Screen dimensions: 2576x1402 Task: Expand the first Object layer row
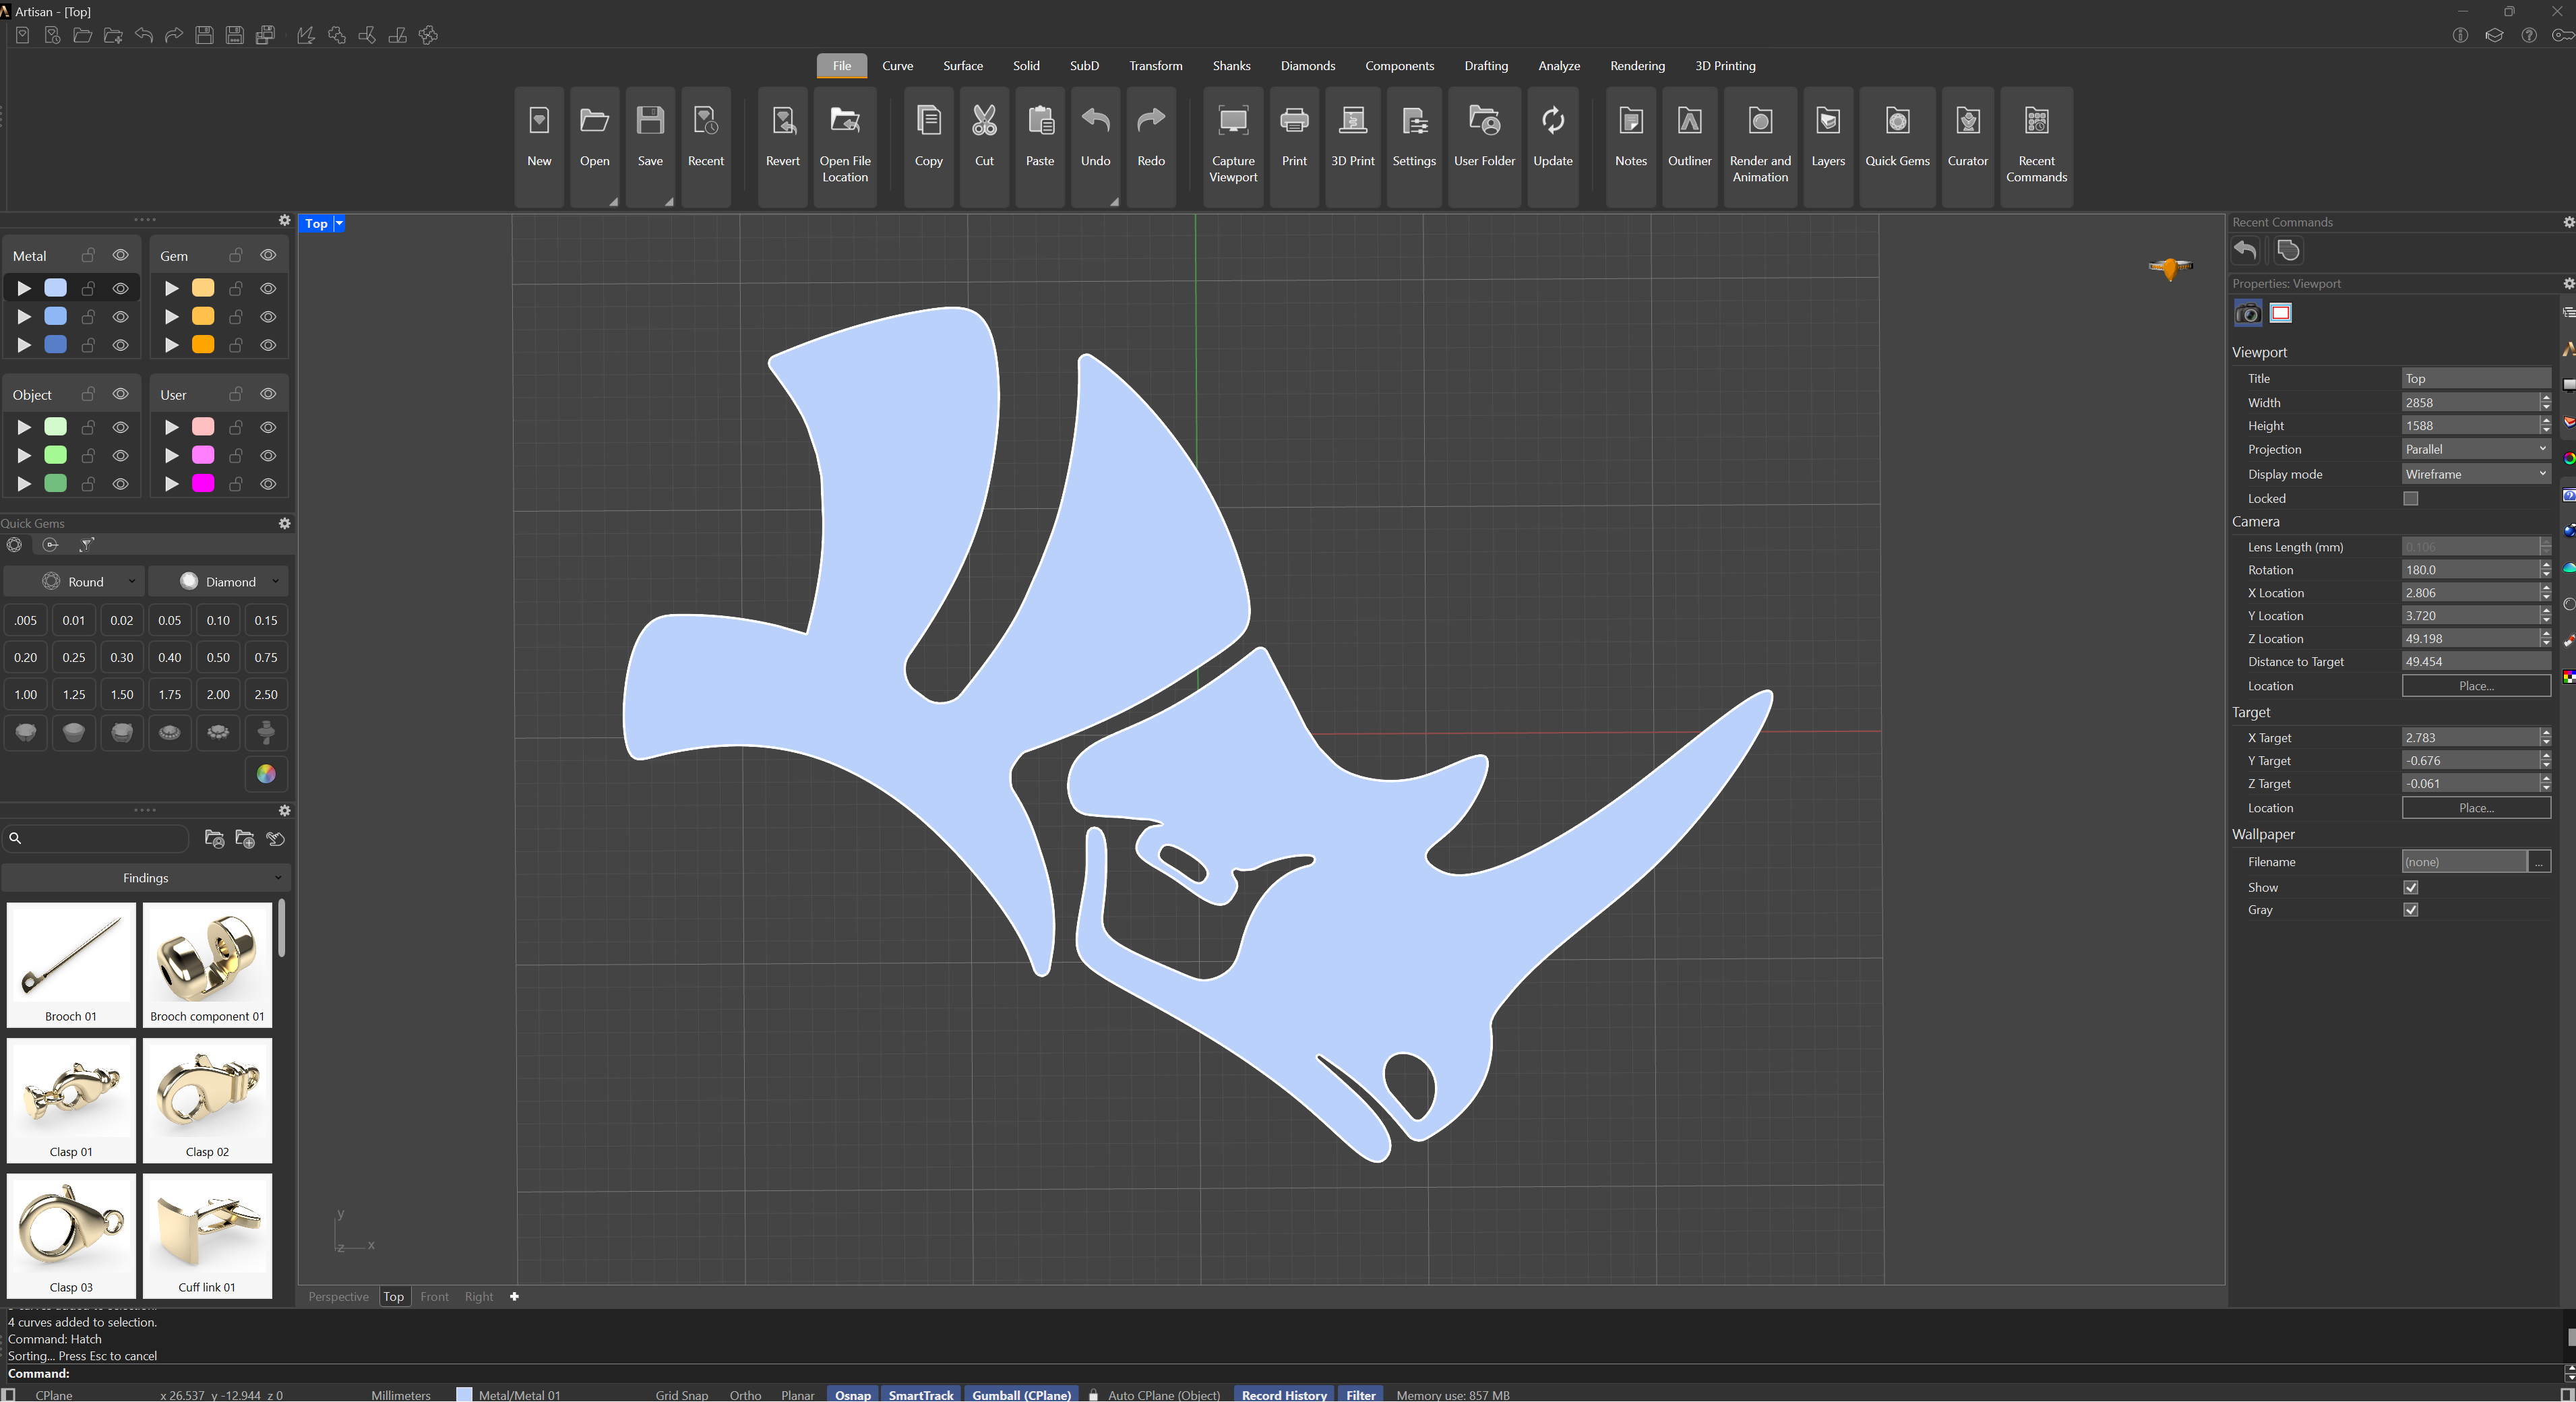[x=24, y=427]
